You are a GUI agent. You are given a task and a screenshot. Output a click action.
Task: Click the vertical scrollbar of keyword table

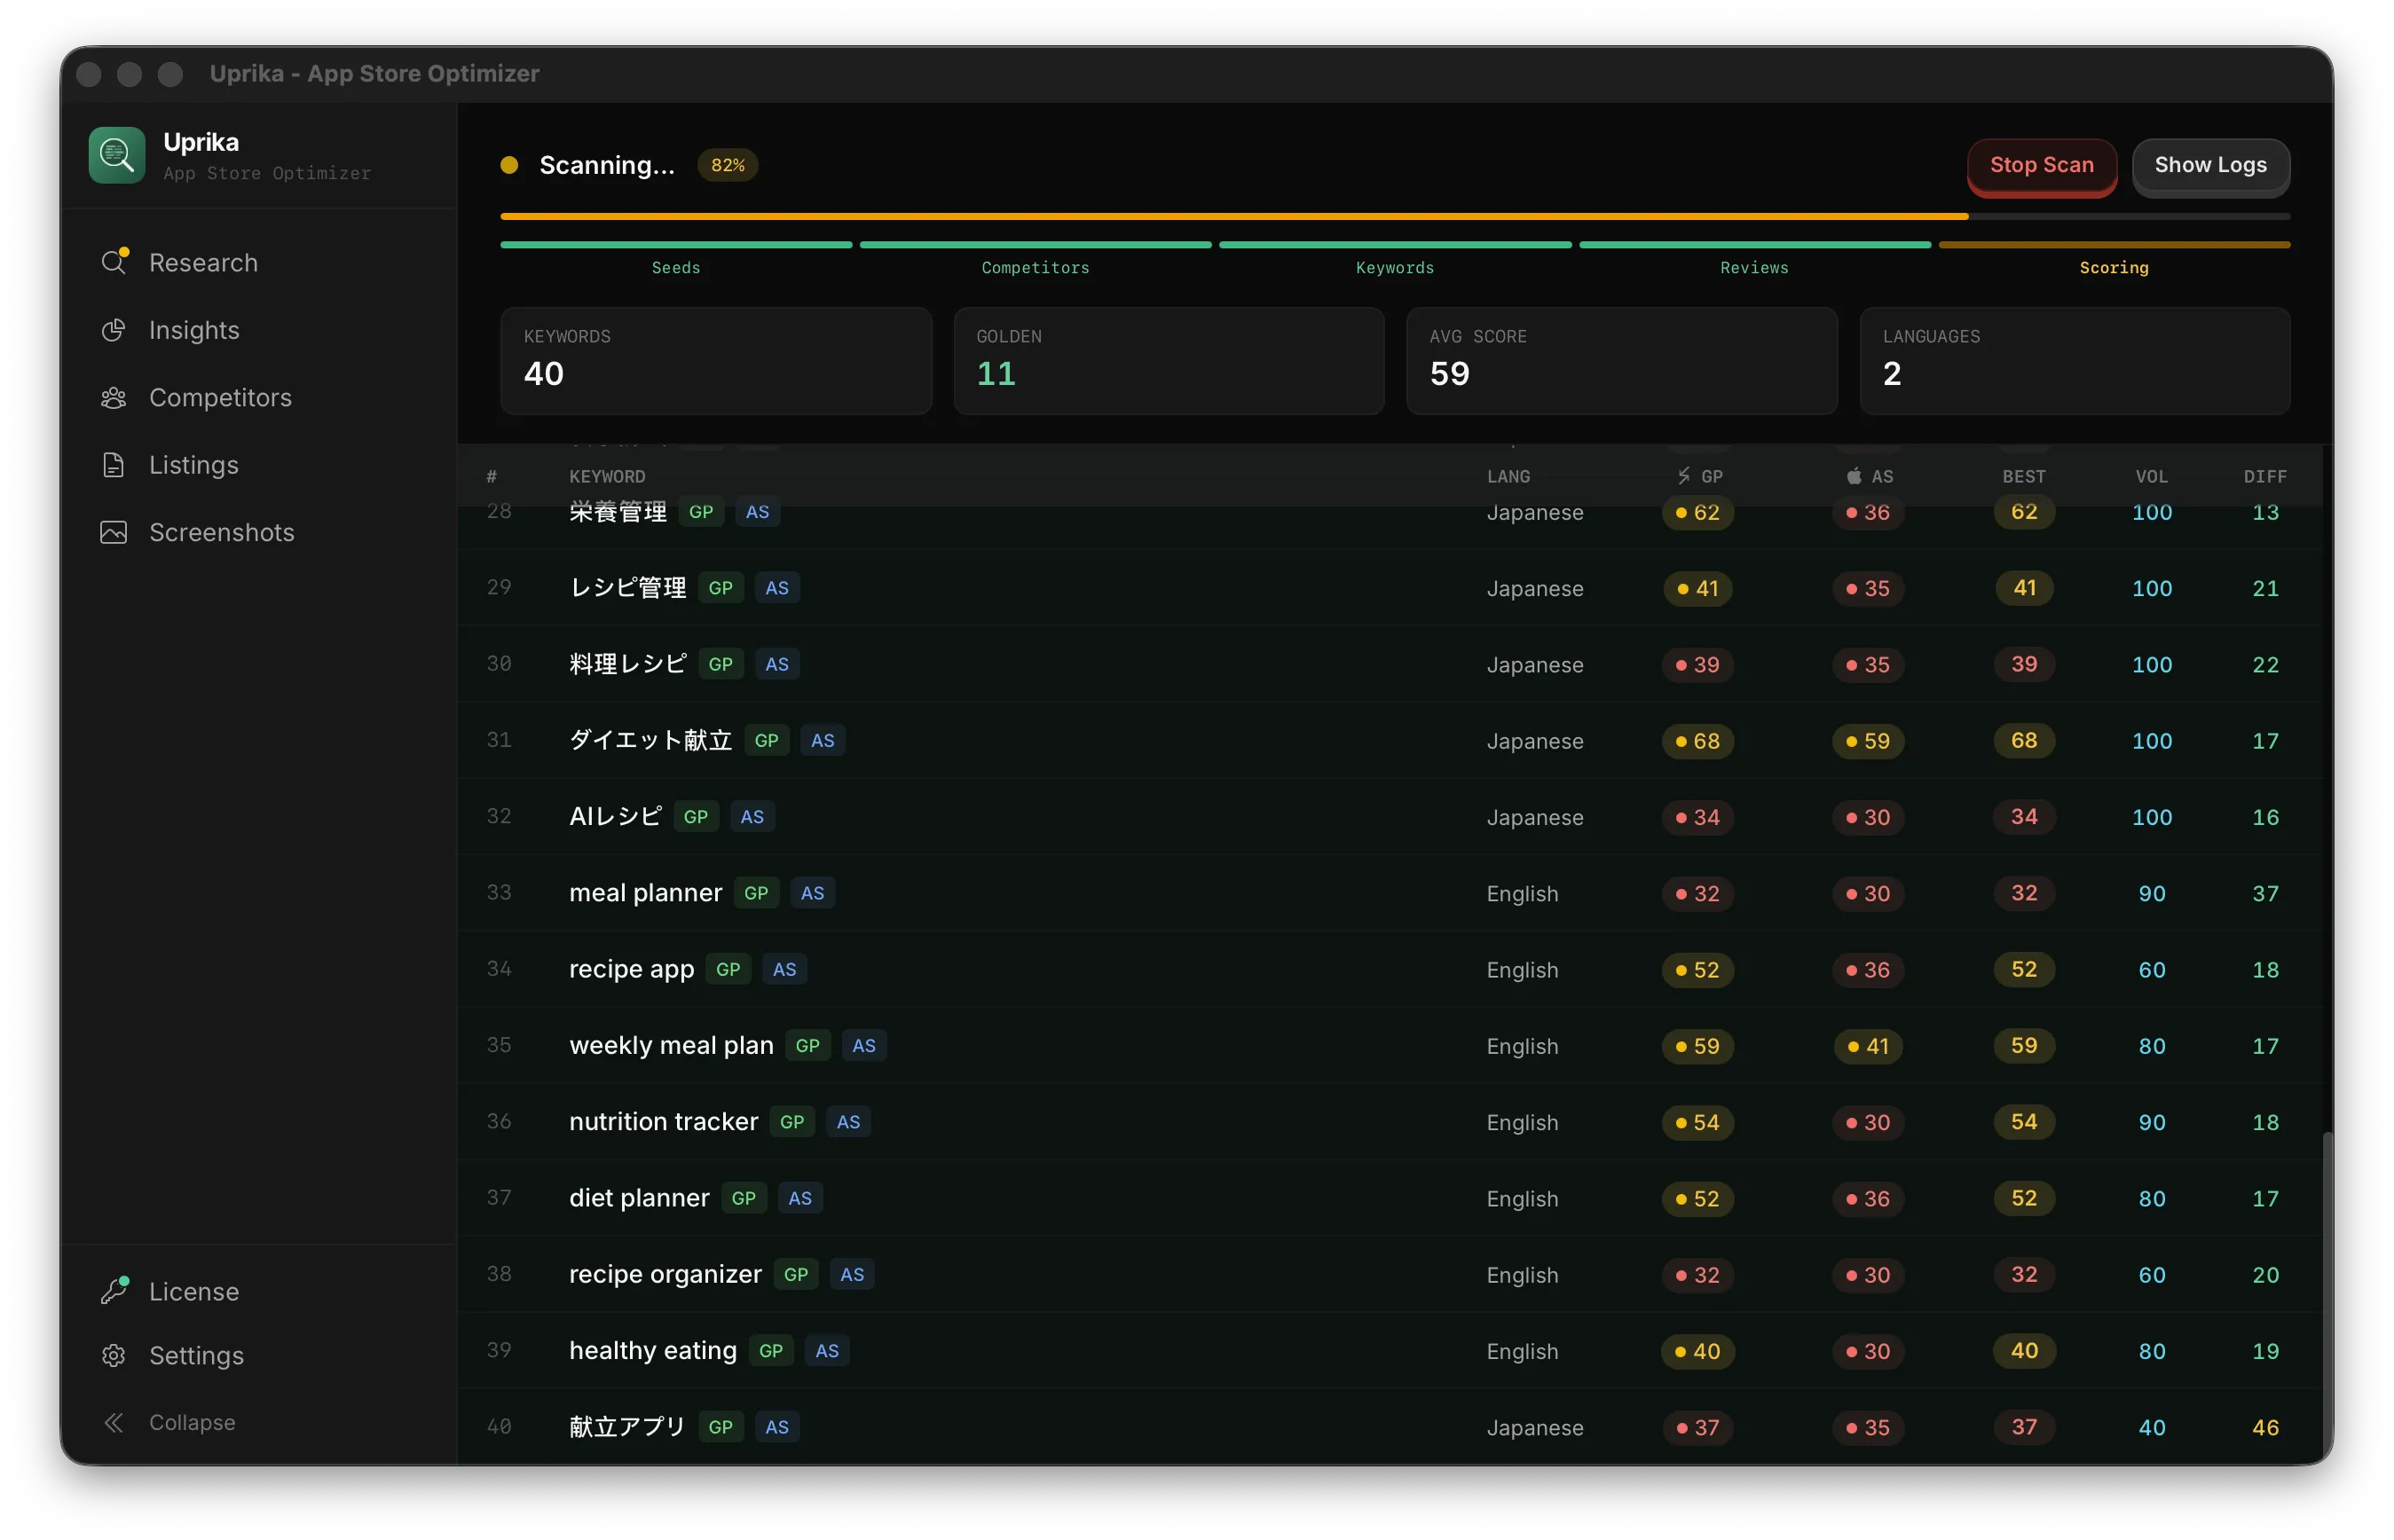tap(2328, 1296)
